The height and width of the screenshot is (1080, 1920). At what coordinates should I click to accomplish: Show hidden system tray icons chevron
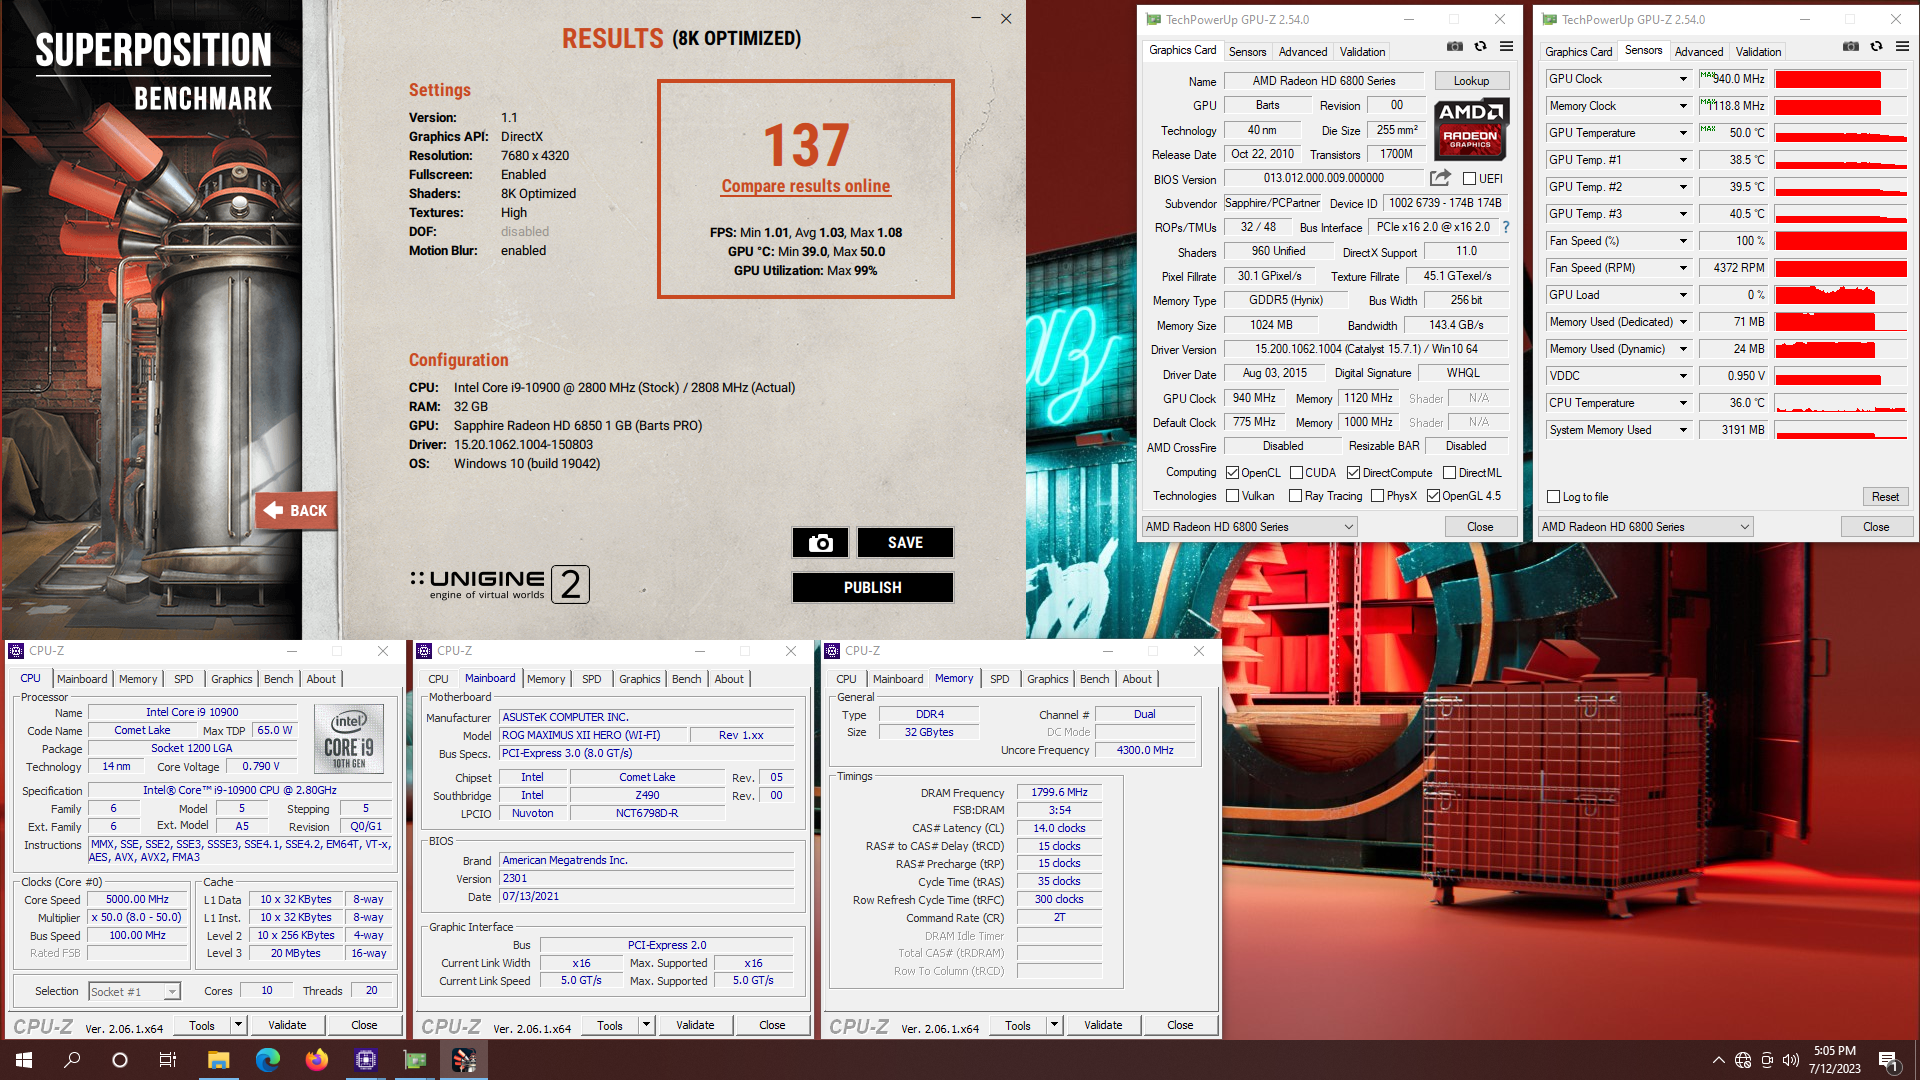click(x=1718, y=1060)
